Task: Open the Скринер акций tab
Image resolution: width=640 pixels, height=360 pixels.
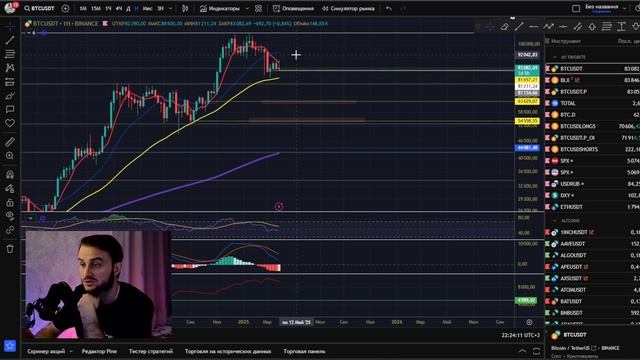Action: [x=46, y=351]
